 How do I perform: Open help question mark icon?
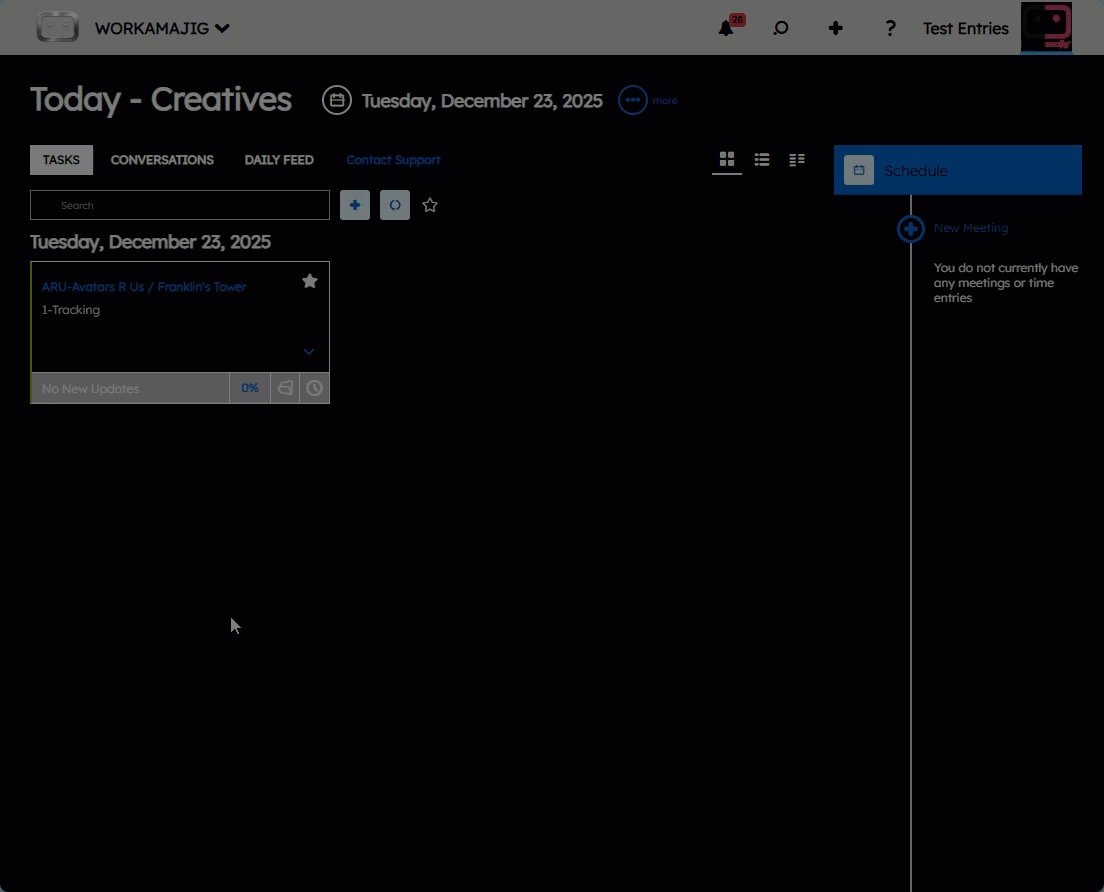click(x=890, y=28)
